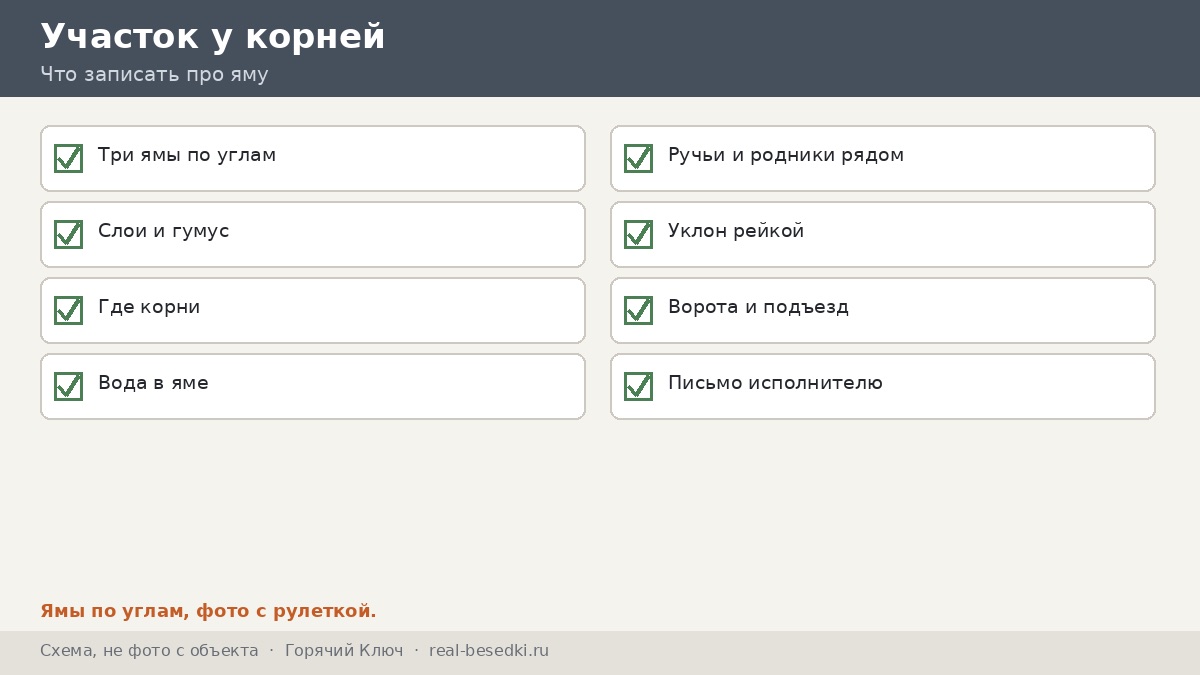Click the «Письмо исполнителю» item label

click(775, 383)
